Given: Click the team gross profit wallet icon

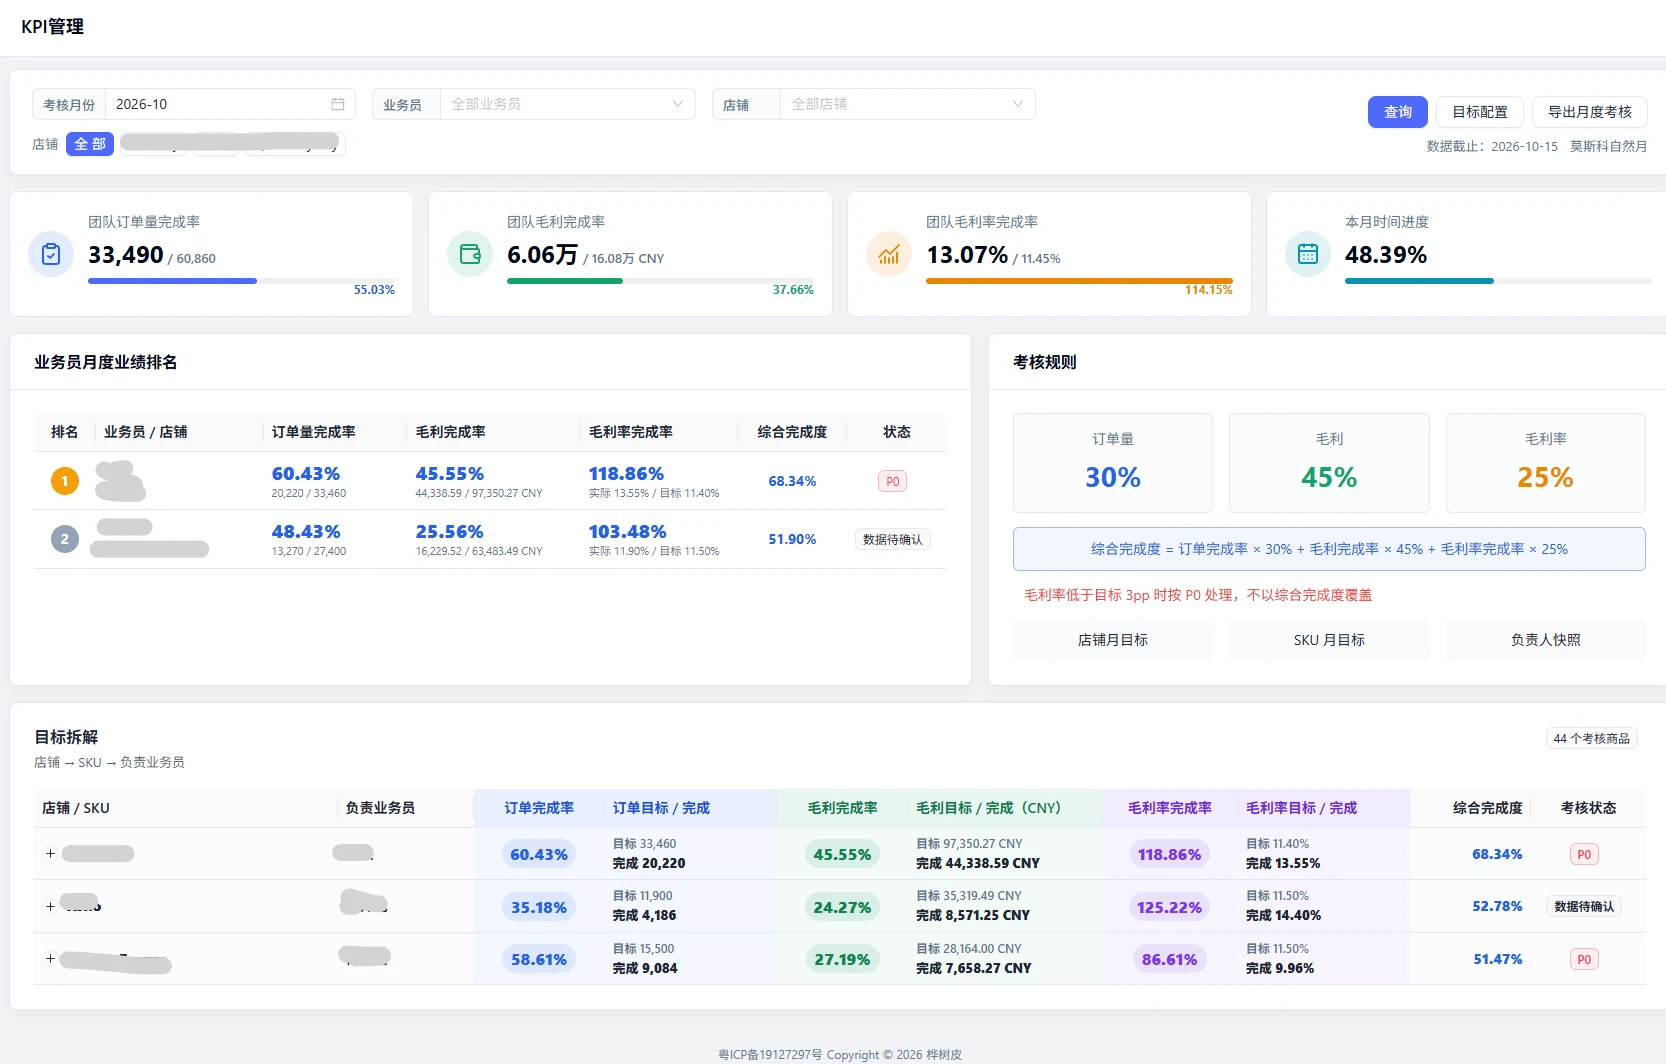Looking at the screenshot, I should click(470, 254).
